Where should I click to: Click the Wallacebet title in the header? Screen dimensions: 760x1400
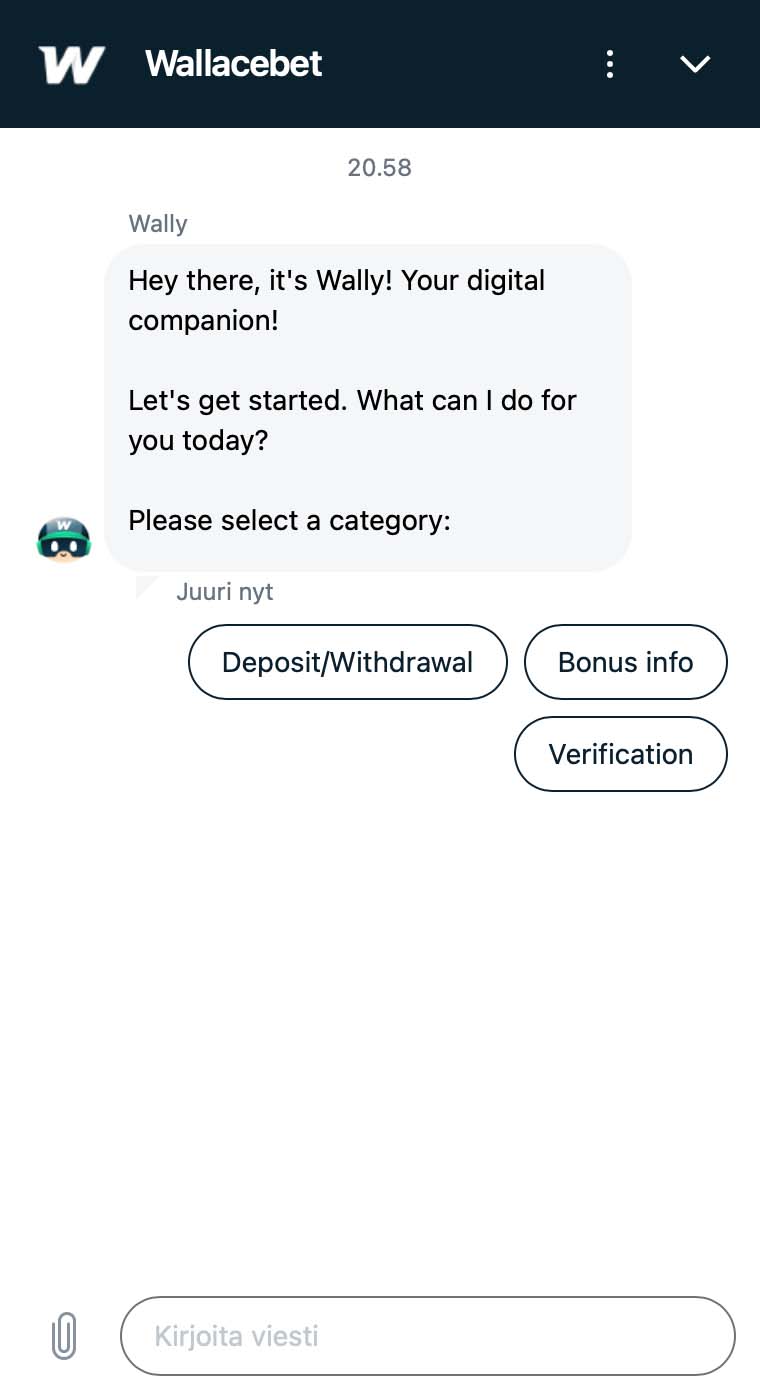234,64
